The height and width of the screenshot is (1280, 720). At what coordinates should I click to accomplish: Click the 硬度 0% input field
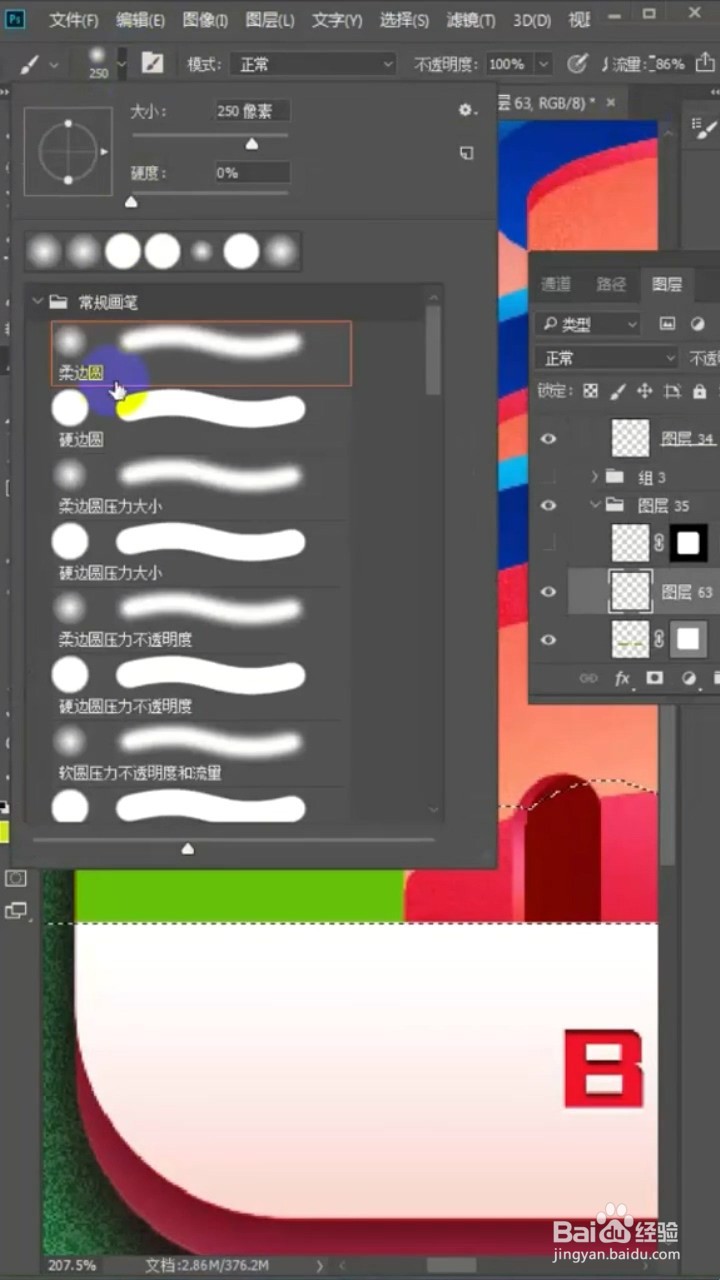tap(253, 172)
